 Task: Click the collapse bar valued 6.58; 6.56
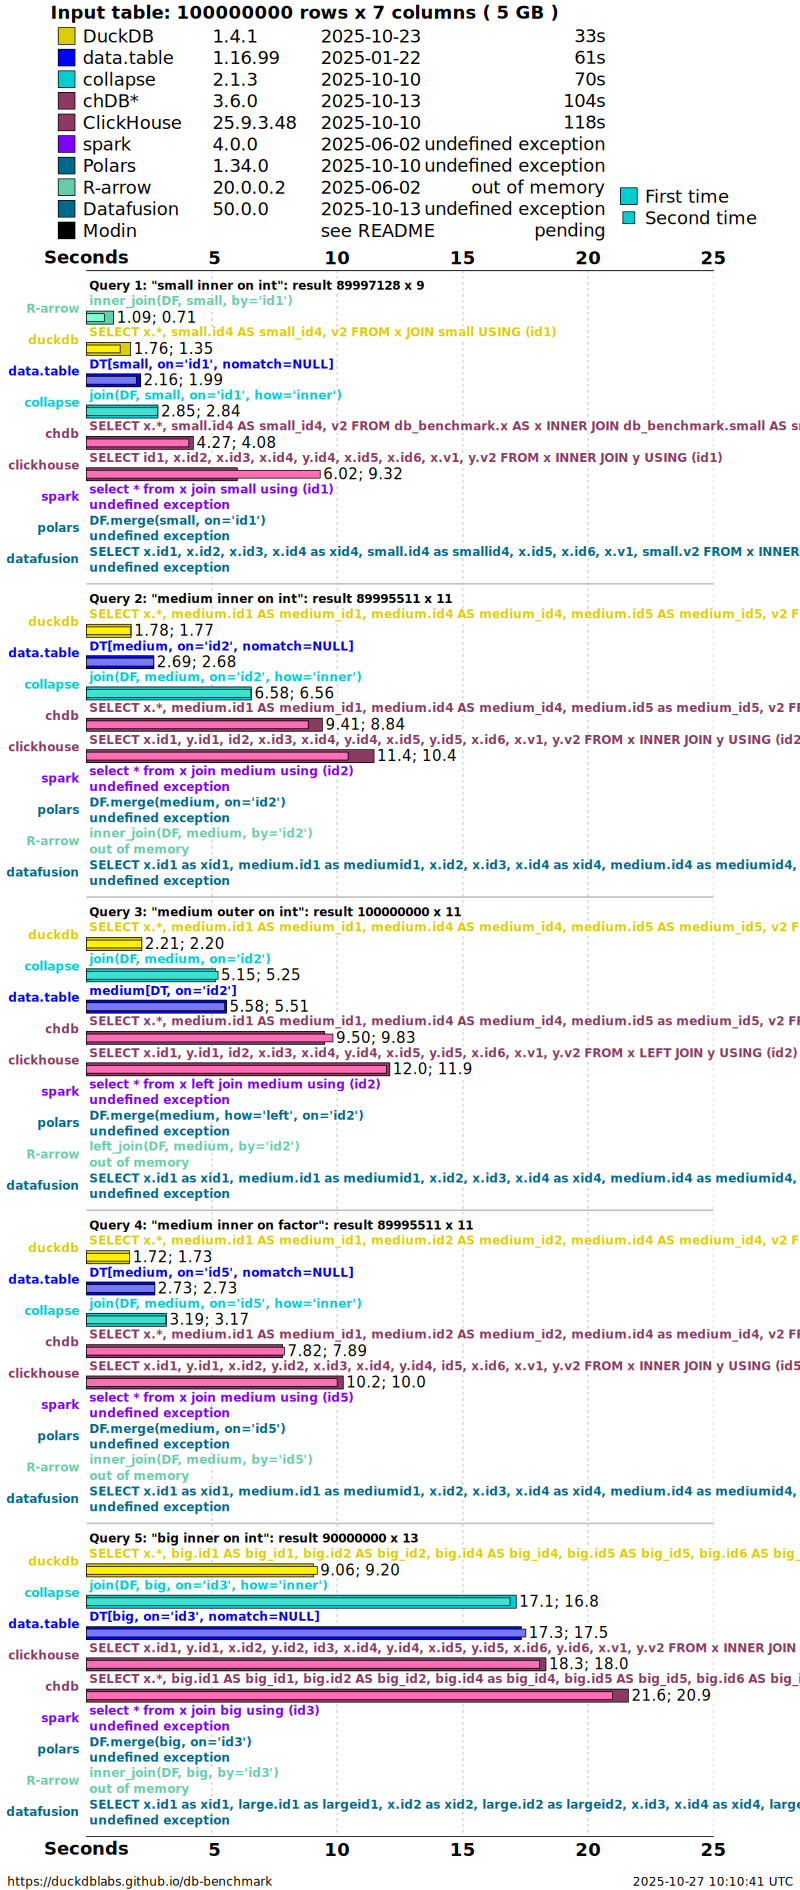tap(169, 693)
